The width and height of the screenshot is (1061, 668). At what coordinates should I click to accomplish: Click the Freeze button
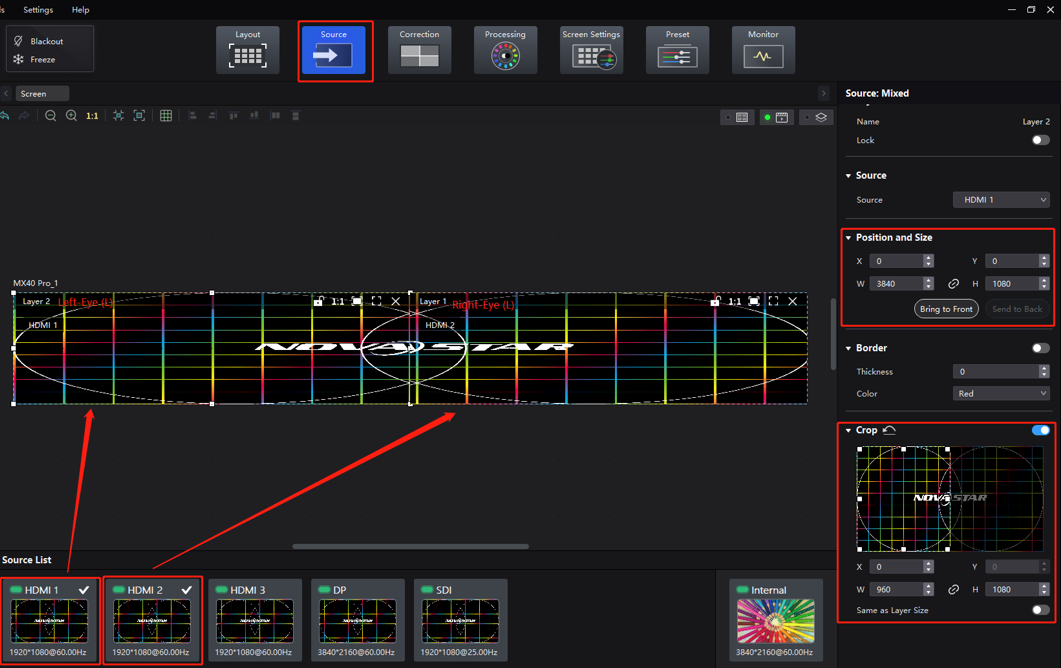35,60
